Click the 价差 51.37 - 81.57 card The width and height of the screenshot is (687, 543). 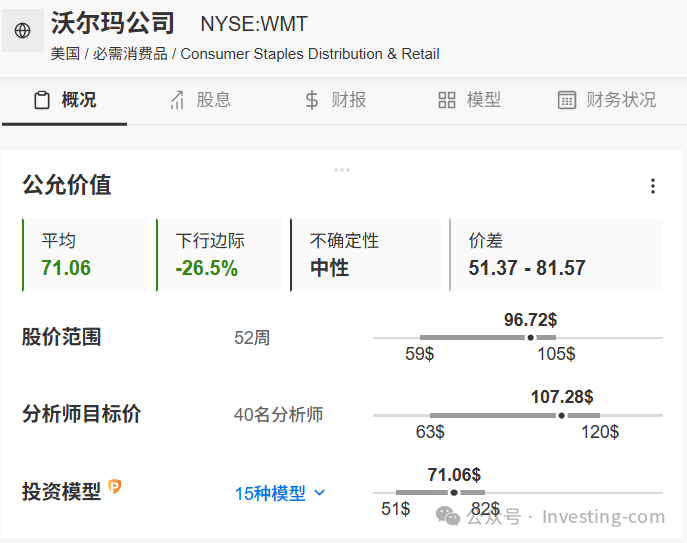[x=556, y=255]
